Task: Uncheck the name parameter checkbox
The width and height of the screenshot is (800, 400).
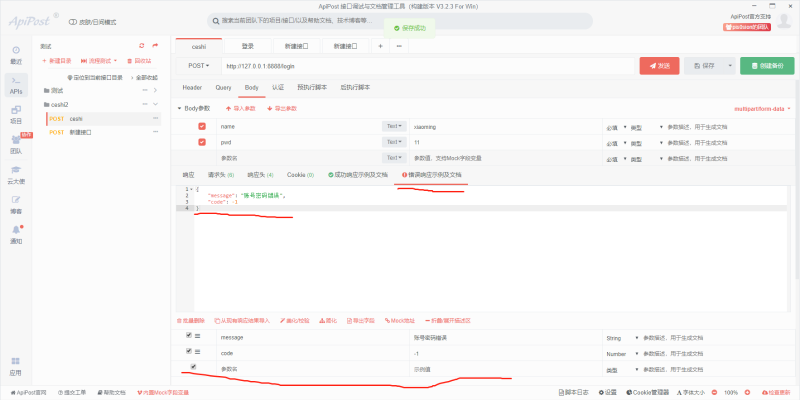Action: coord(202,127)
